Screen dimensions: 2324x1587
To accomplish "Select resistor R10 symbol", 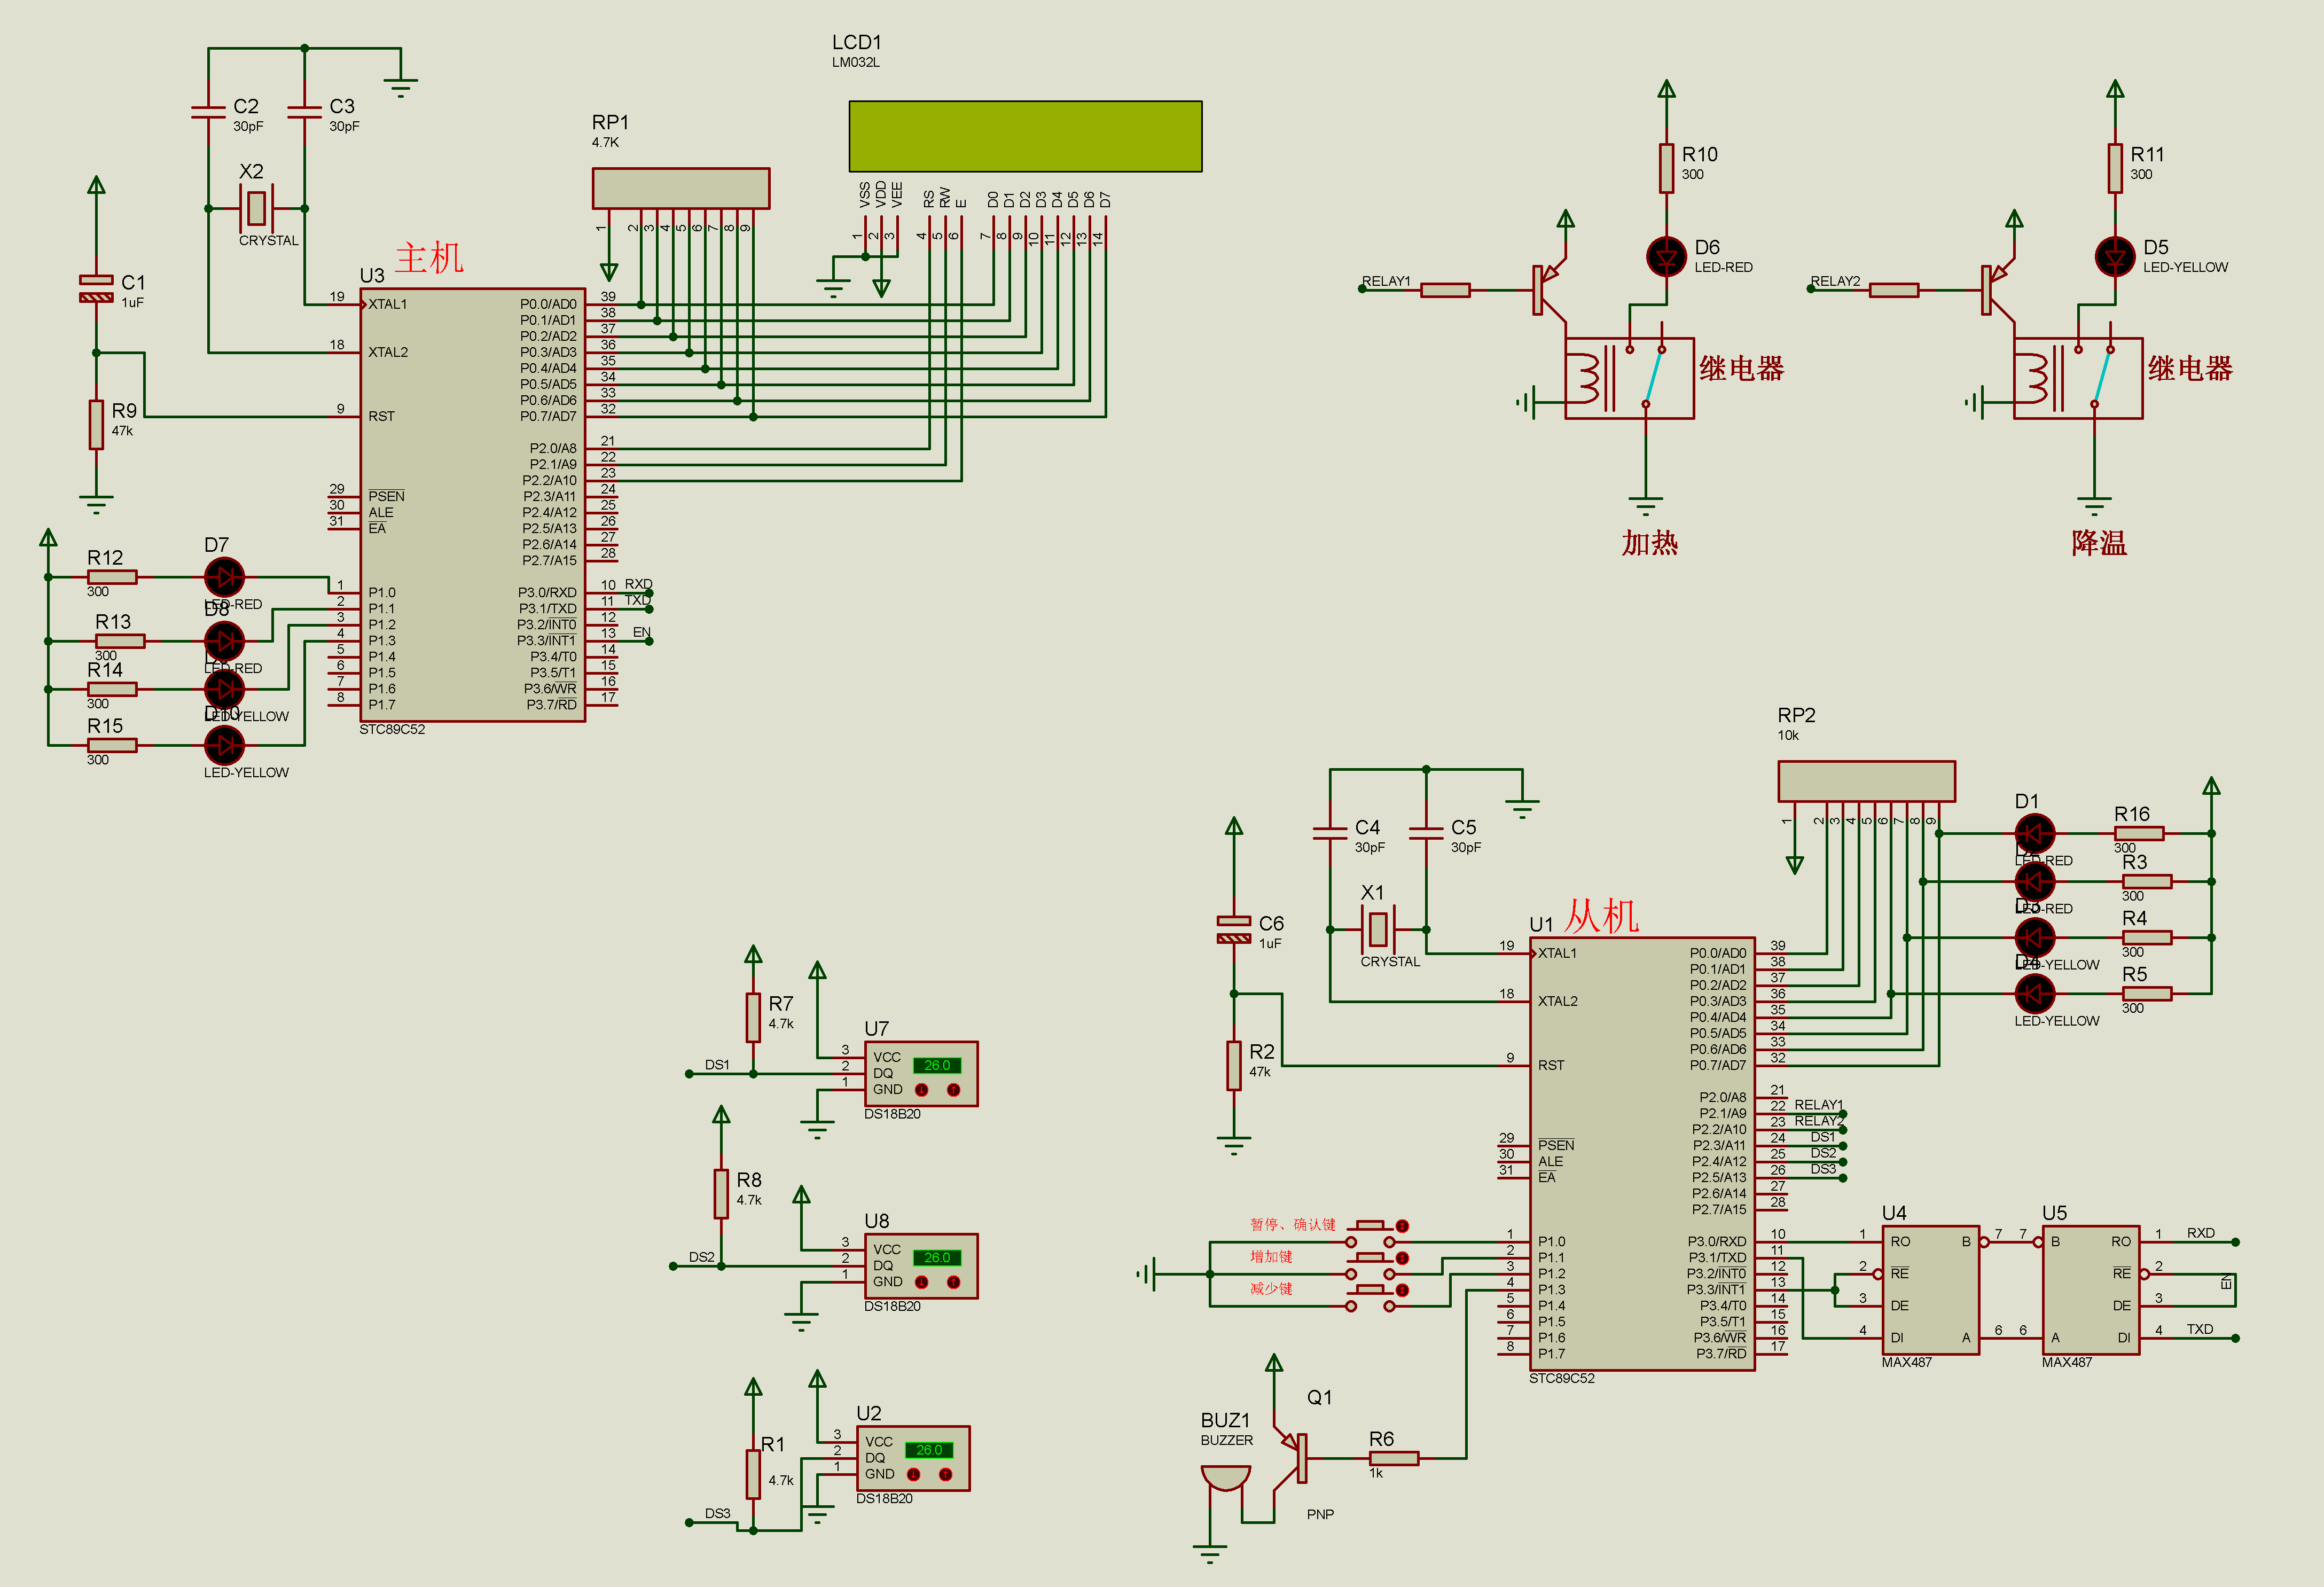I will [x=1666, y=168].
